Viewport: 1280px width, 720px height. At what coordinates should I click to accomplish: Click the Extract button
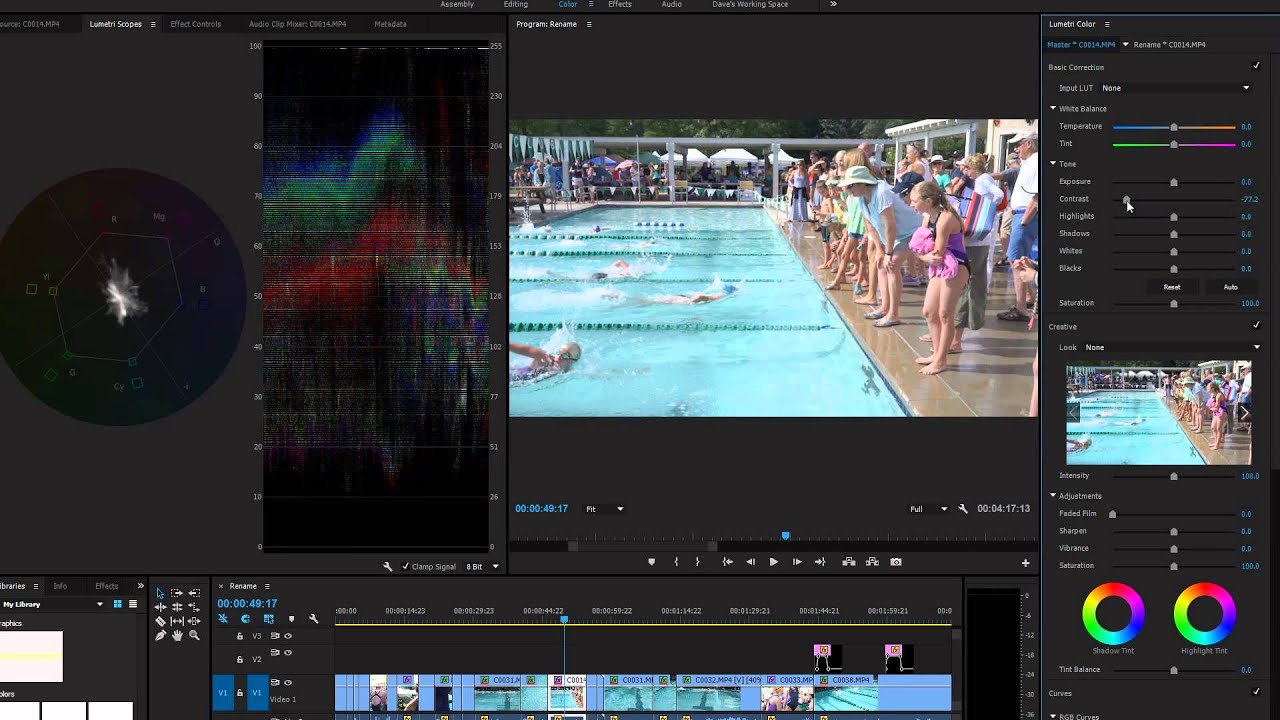pyautogui.click(x=872, y=562)
